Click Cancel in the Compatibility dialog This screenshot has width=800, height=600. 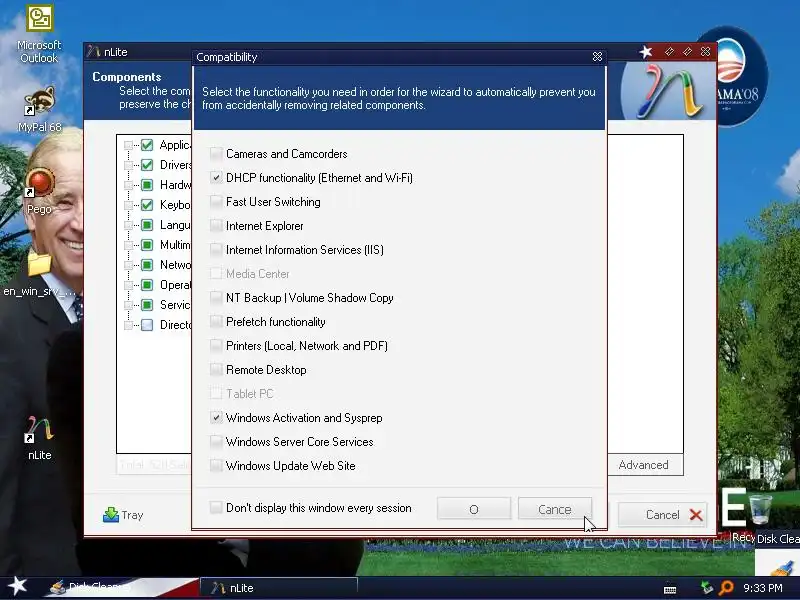(555, 509)
